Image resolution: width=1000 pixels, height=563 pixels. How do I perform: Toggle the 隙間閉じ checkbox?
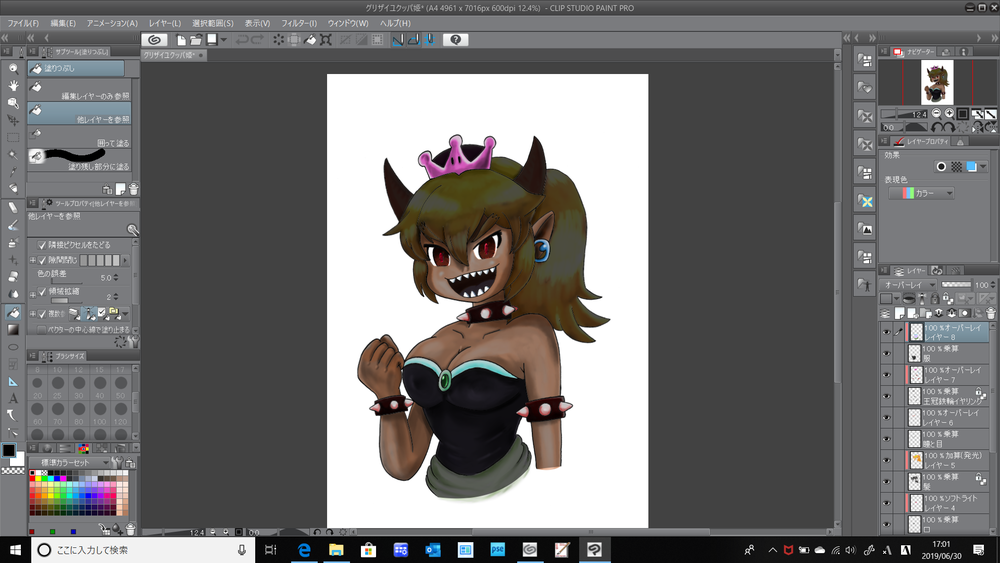tap(42, 260)
